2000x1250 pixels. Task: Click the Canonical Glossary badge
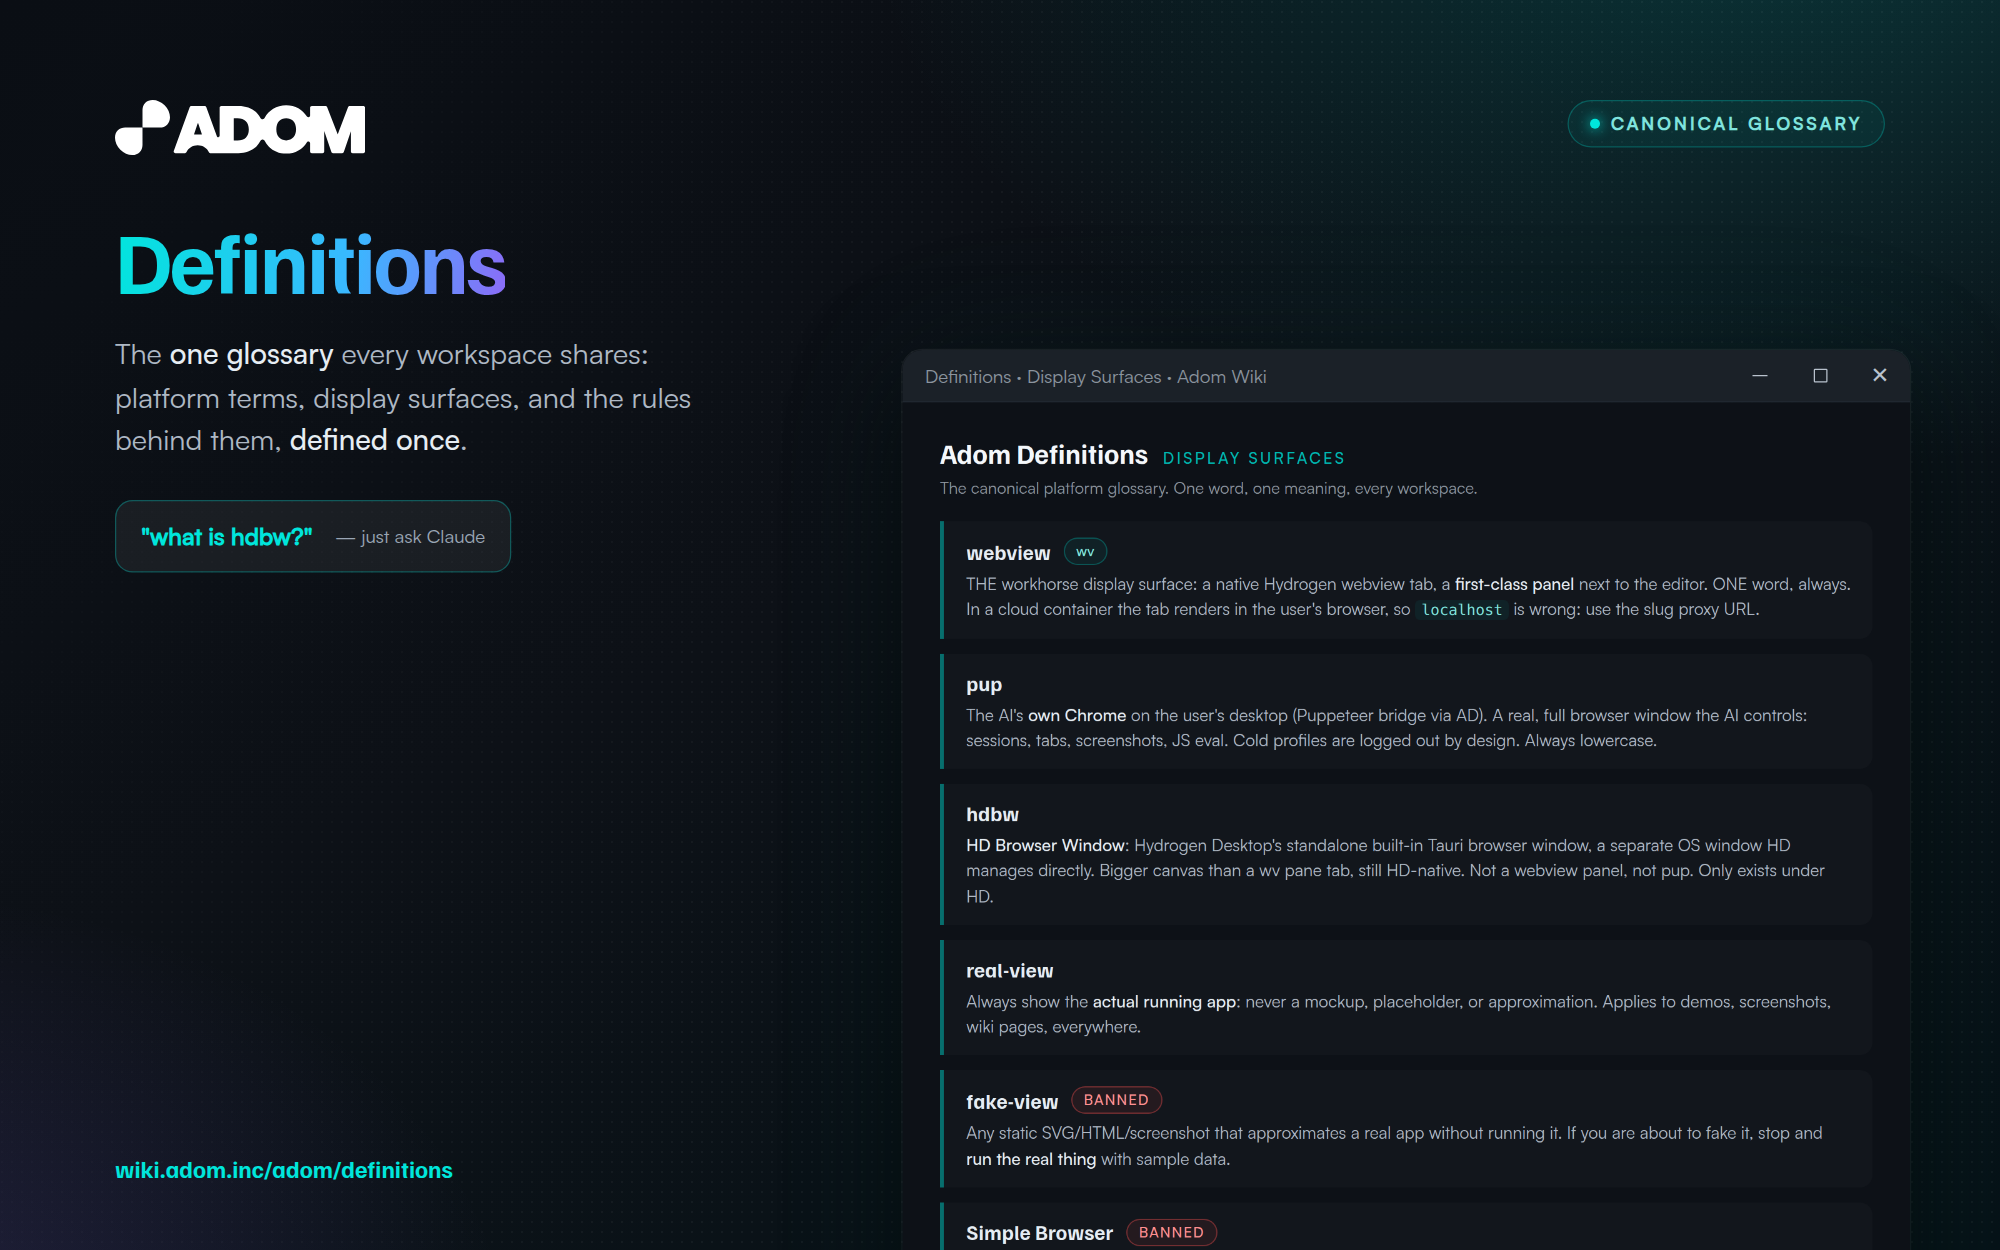coord(1726,124)
